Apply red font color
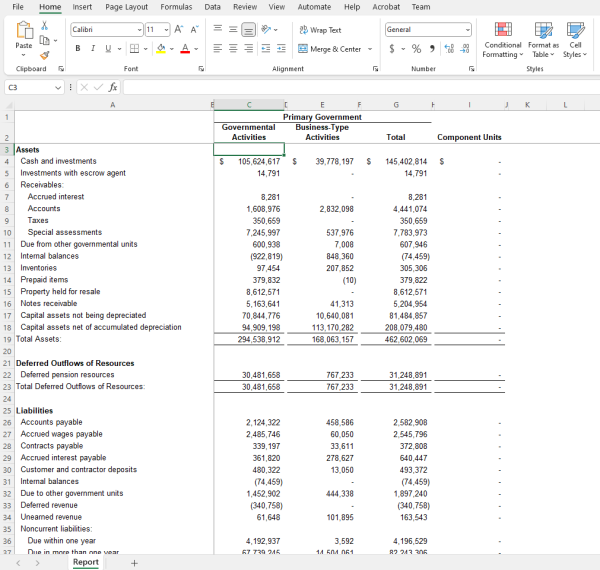 click(x=185, y=49)
